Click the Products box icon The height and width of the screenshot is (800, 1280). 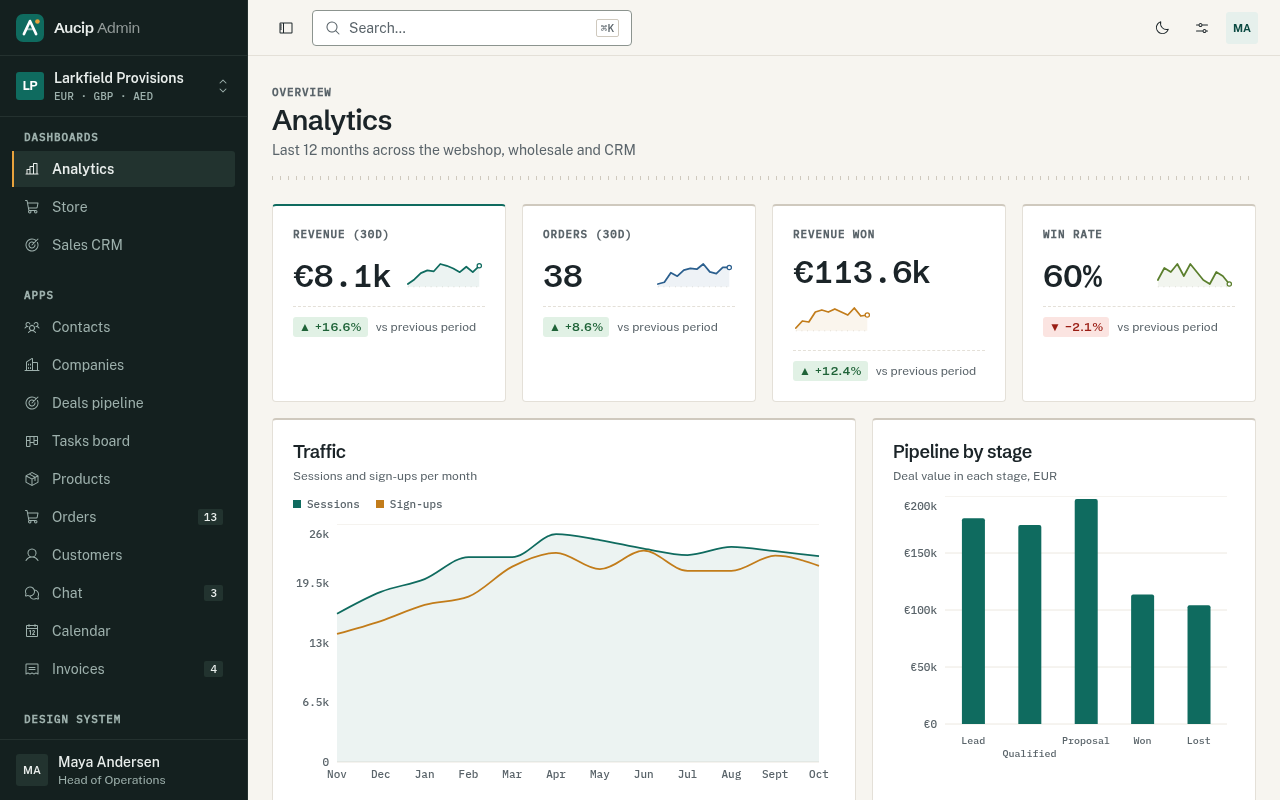(32, 479)
